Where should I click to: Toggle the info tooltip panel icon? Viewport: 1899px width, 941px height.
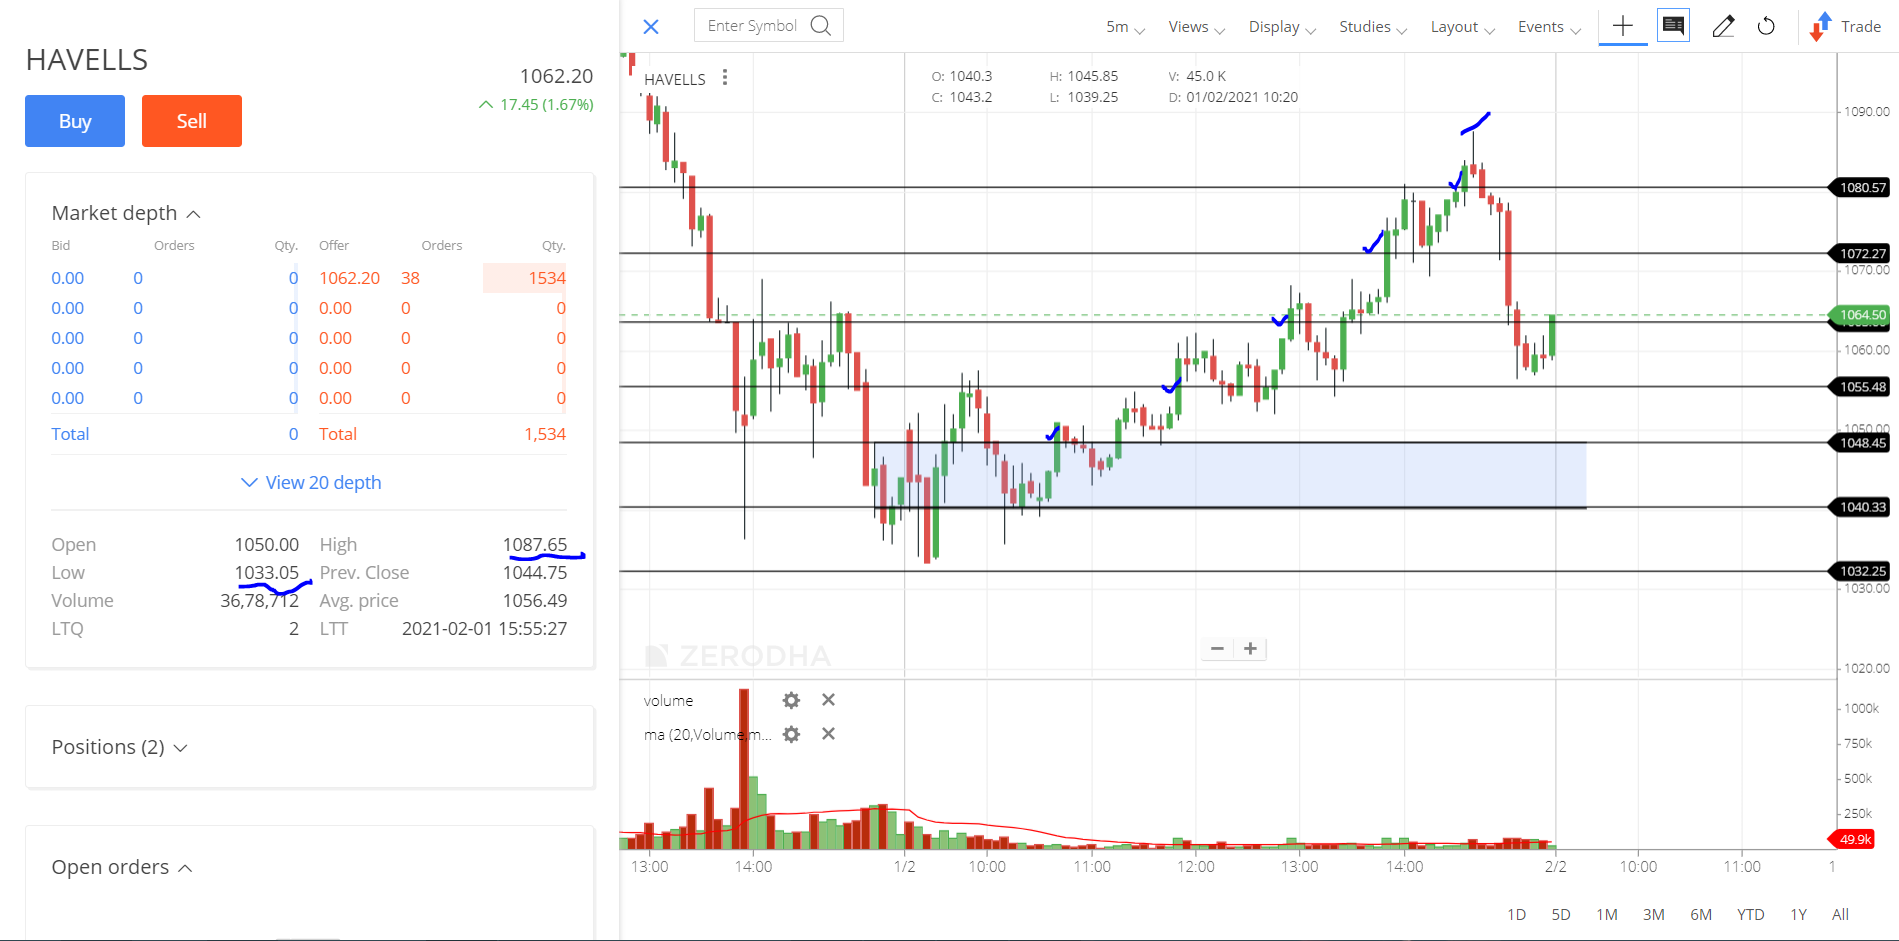tap(1673, 26)
